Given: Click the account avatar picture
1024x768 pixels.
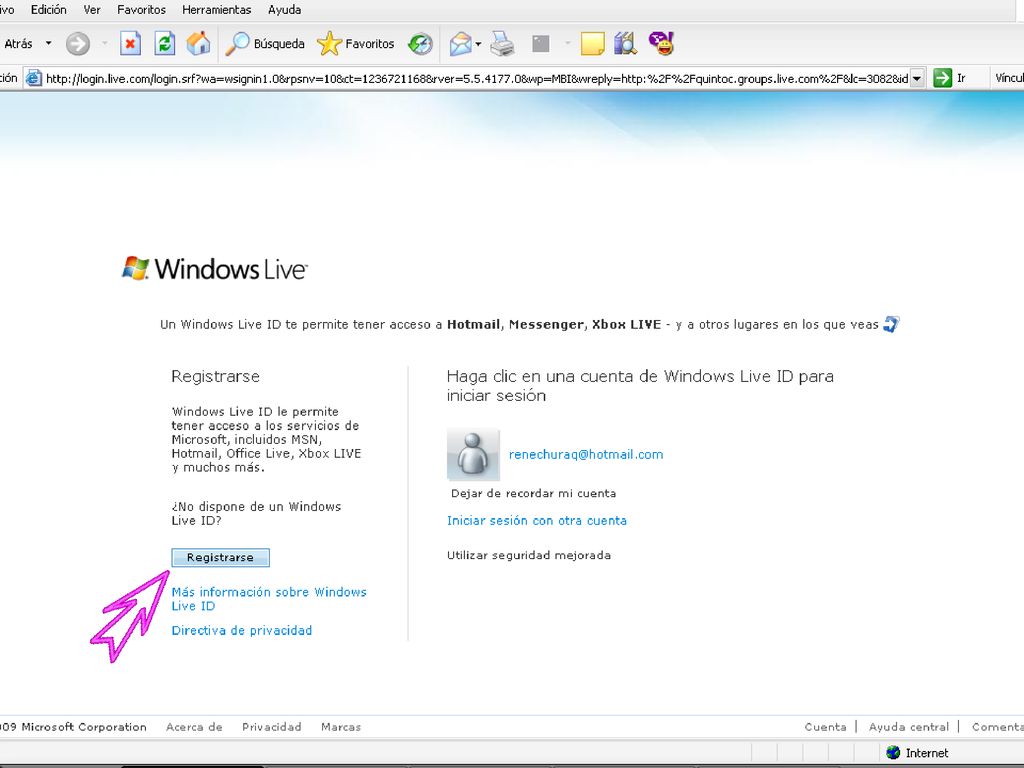Looking at the screenshot, I should 473,455.
